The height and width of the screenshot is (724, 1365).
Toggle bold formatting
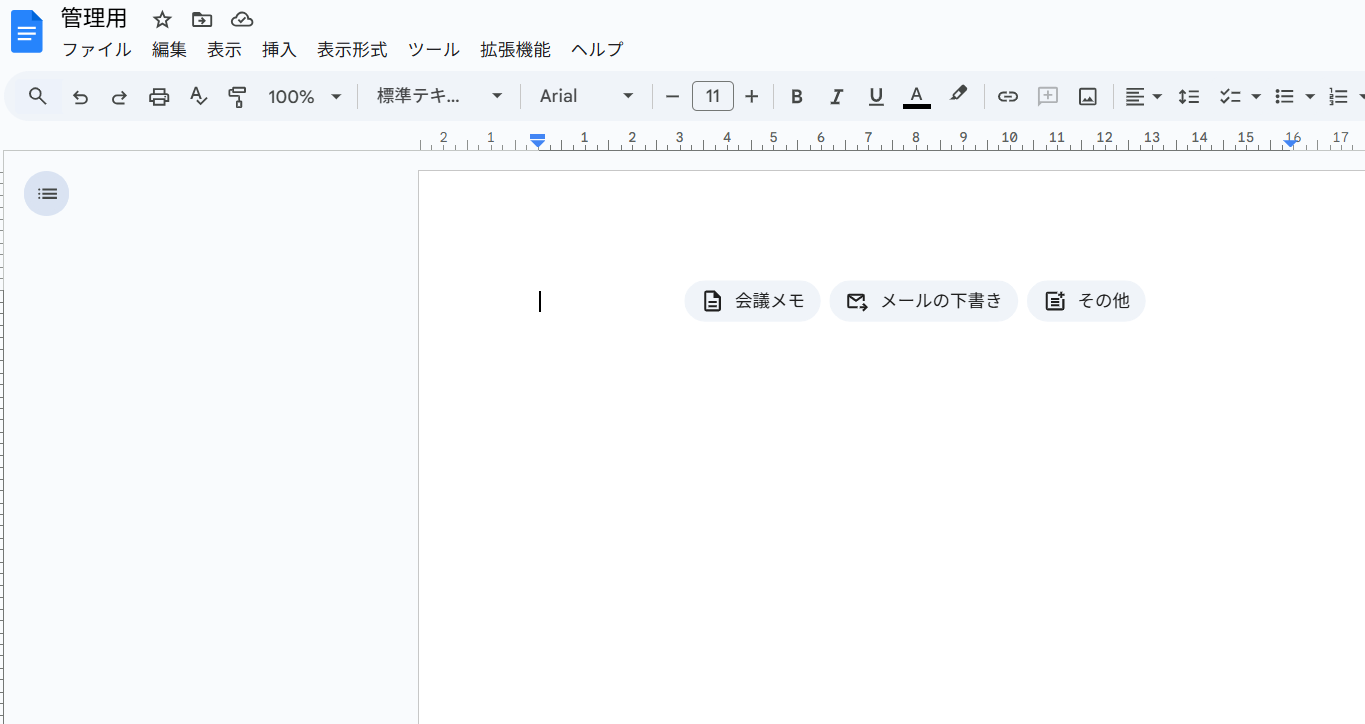tap(797, 97)
